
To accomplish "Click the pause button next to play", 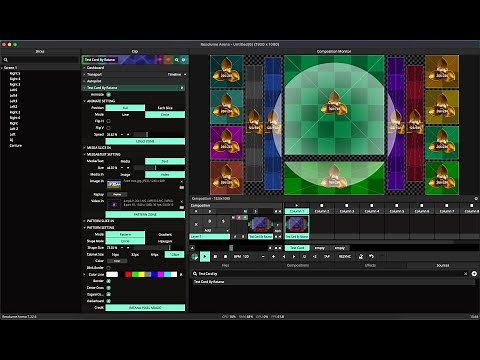I will pyautogui.click(x=215, y=256).
